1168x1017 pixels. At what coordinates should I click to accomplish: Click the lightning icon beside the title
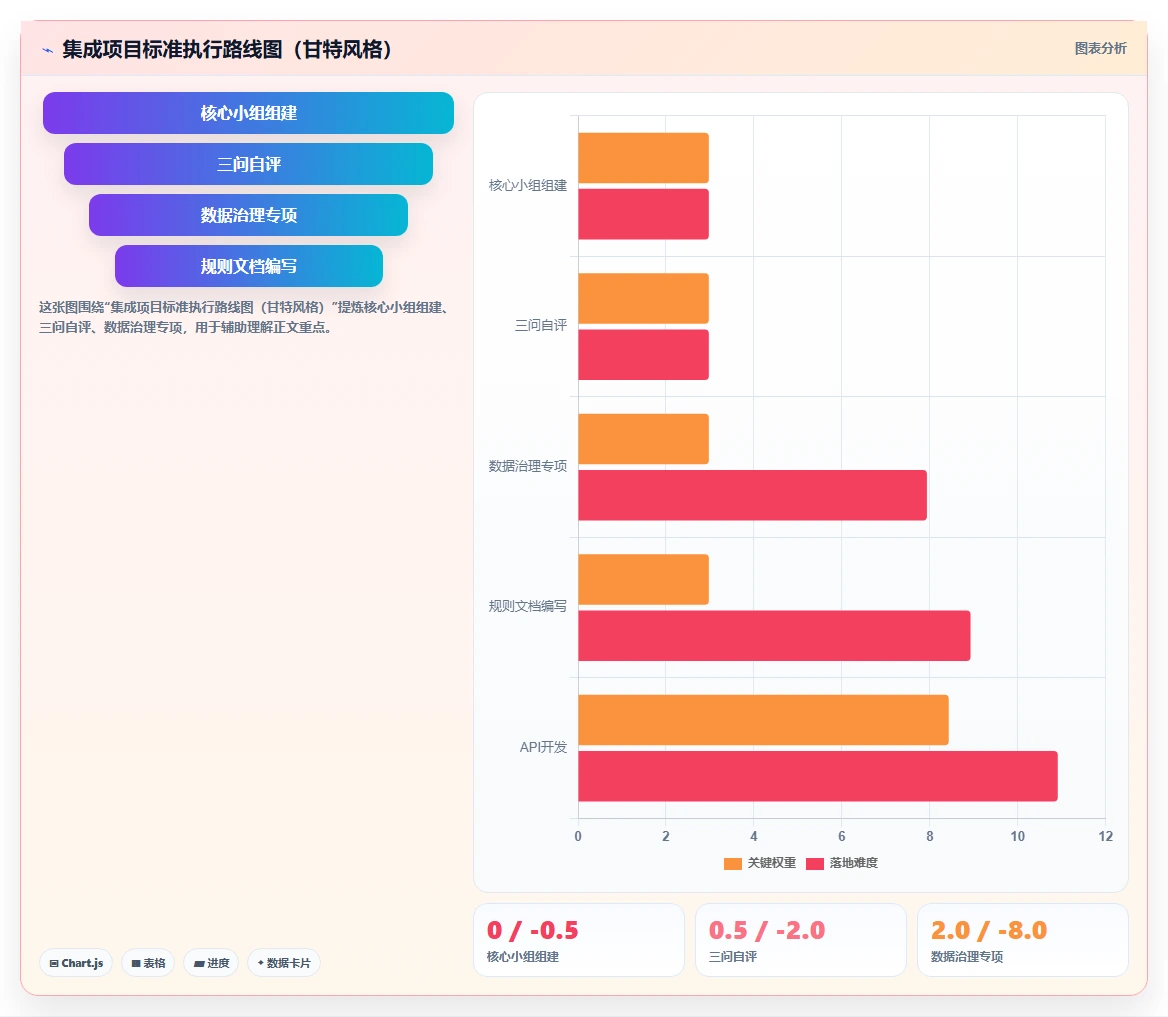(48, 51)
